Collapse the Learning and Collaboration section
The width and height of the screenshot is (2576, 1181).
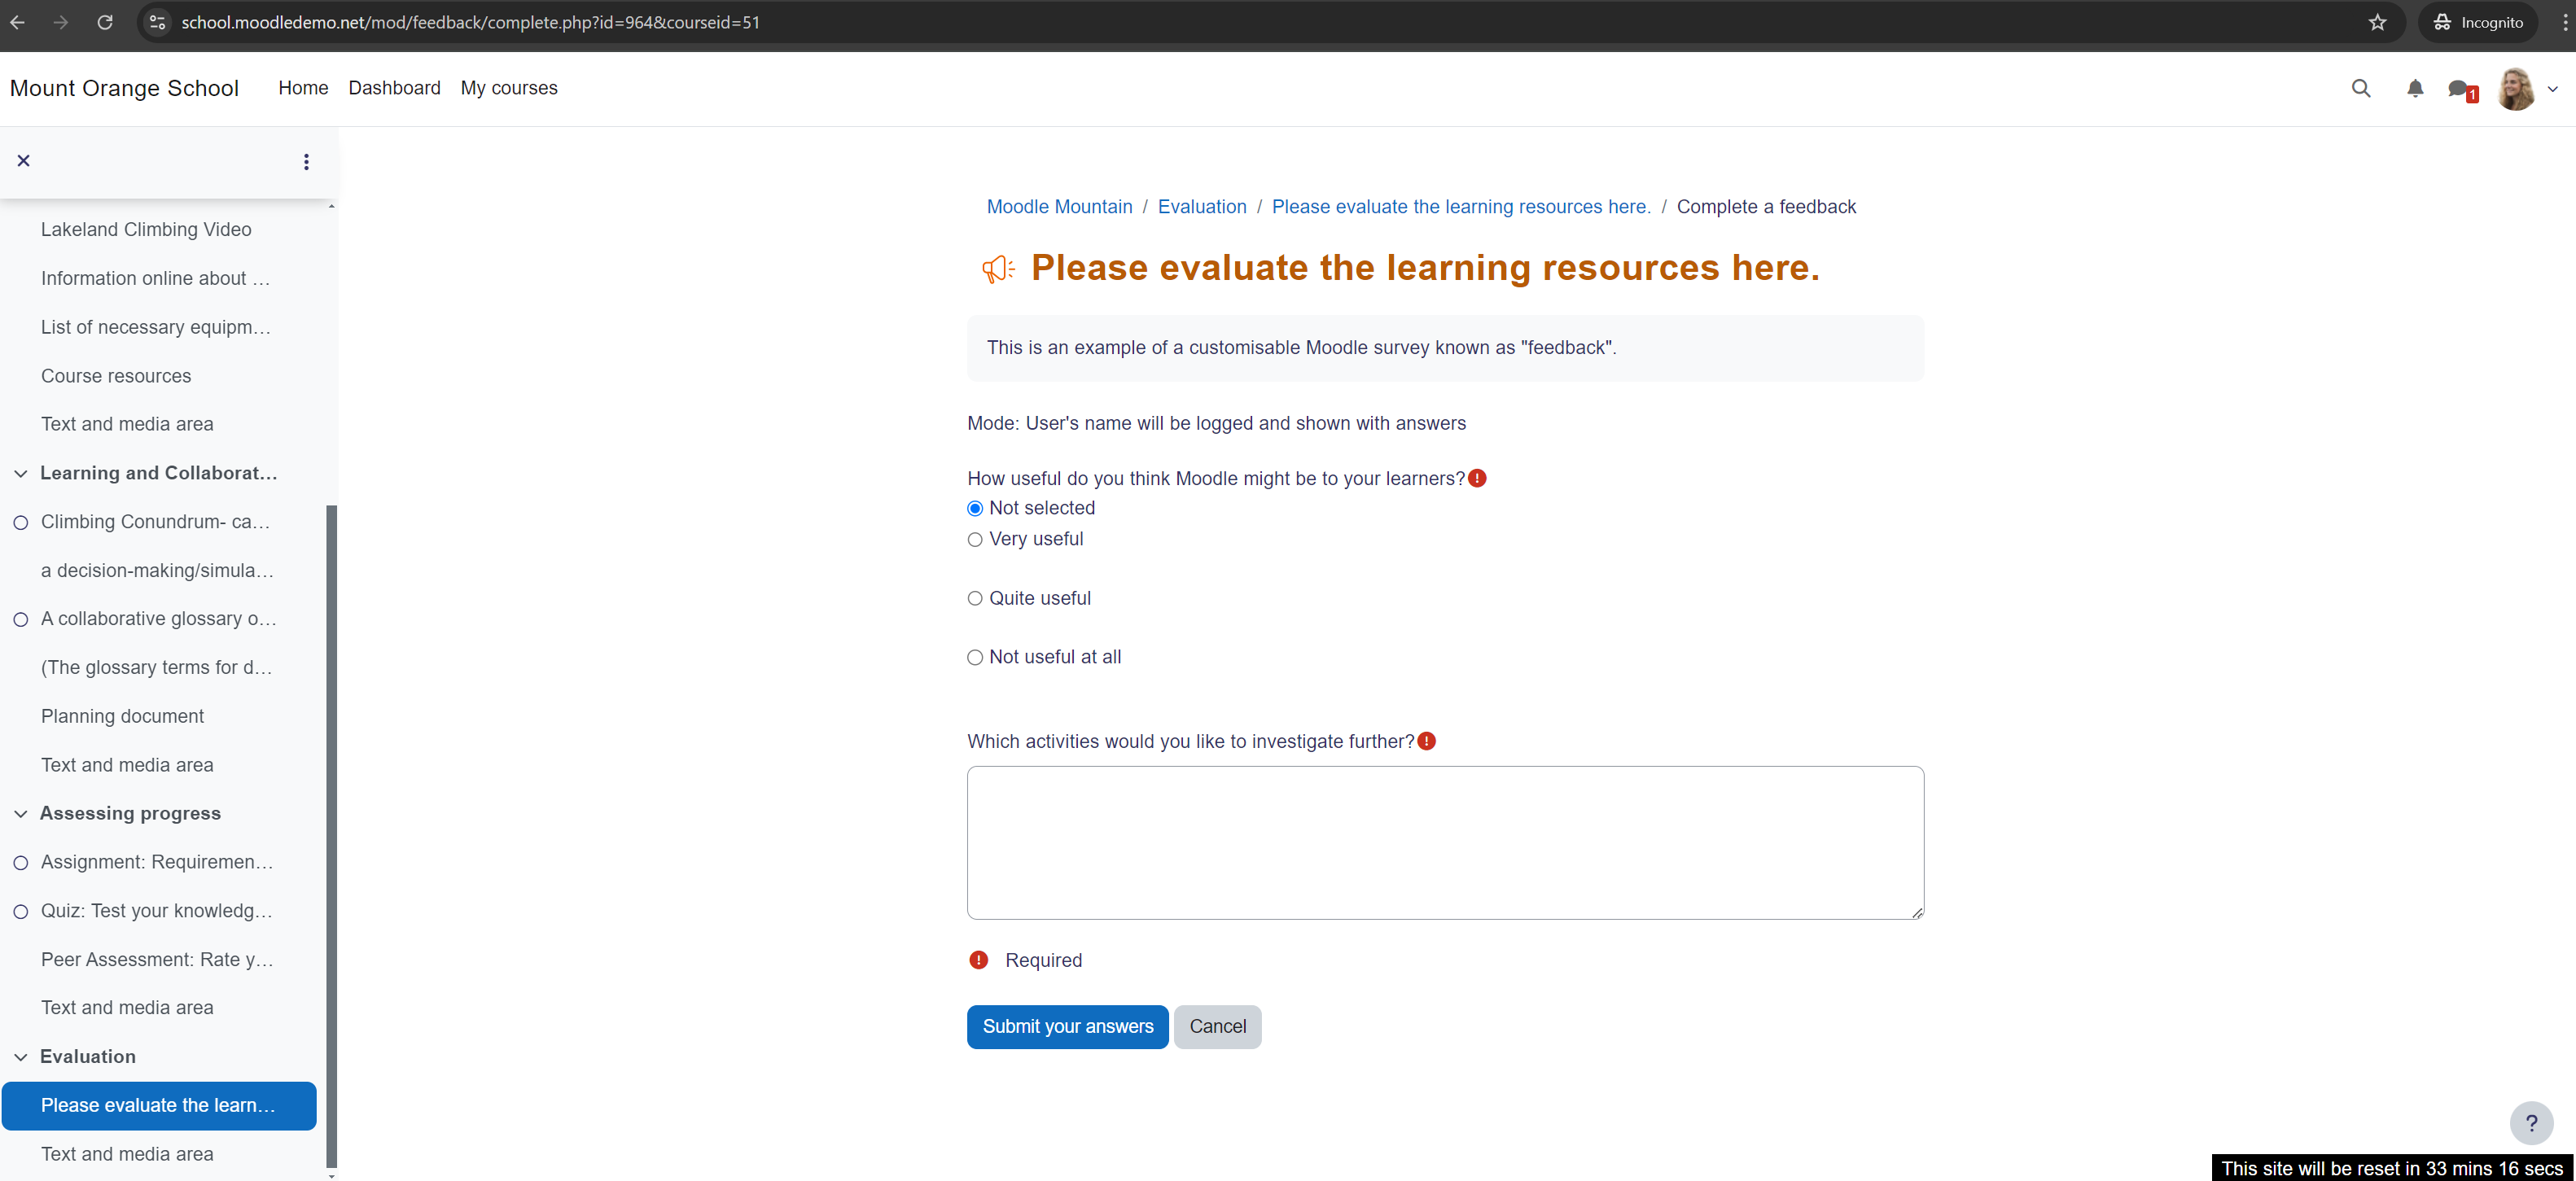coord(21,474)
